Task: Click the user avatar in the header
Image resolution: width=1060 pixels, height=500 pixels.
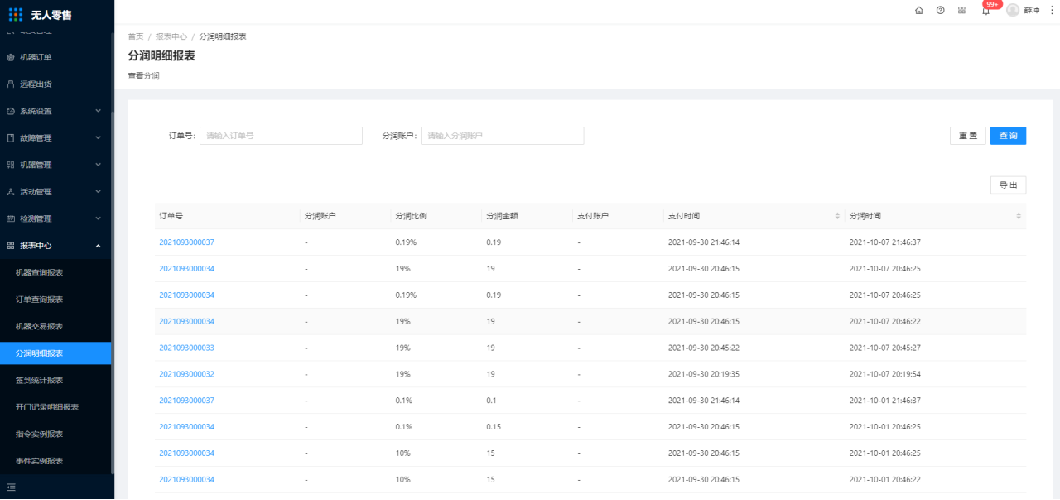Action: (1013, 10)
